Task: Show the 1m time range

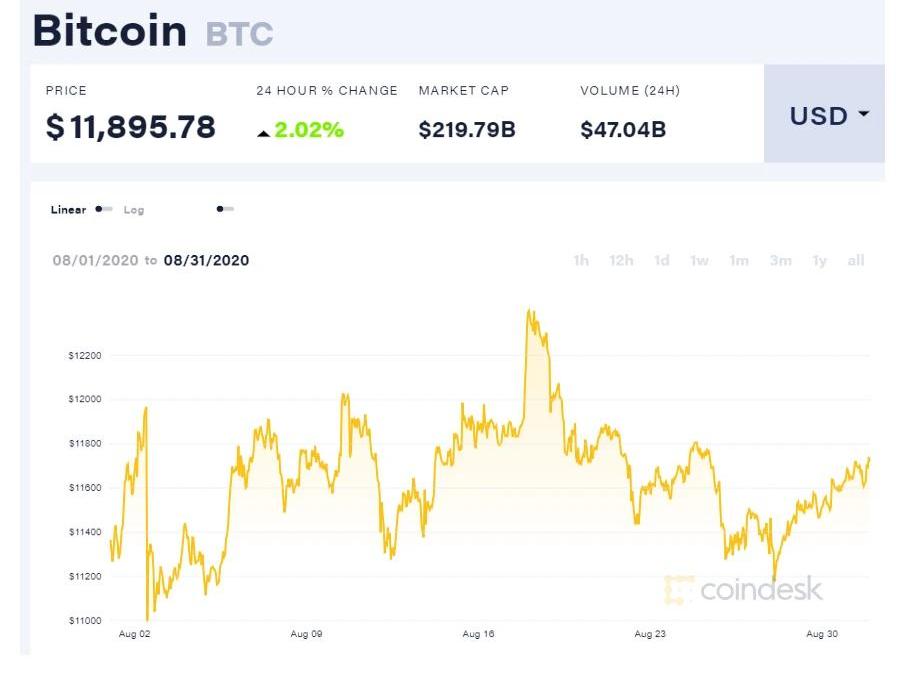Action: (739, 261)
